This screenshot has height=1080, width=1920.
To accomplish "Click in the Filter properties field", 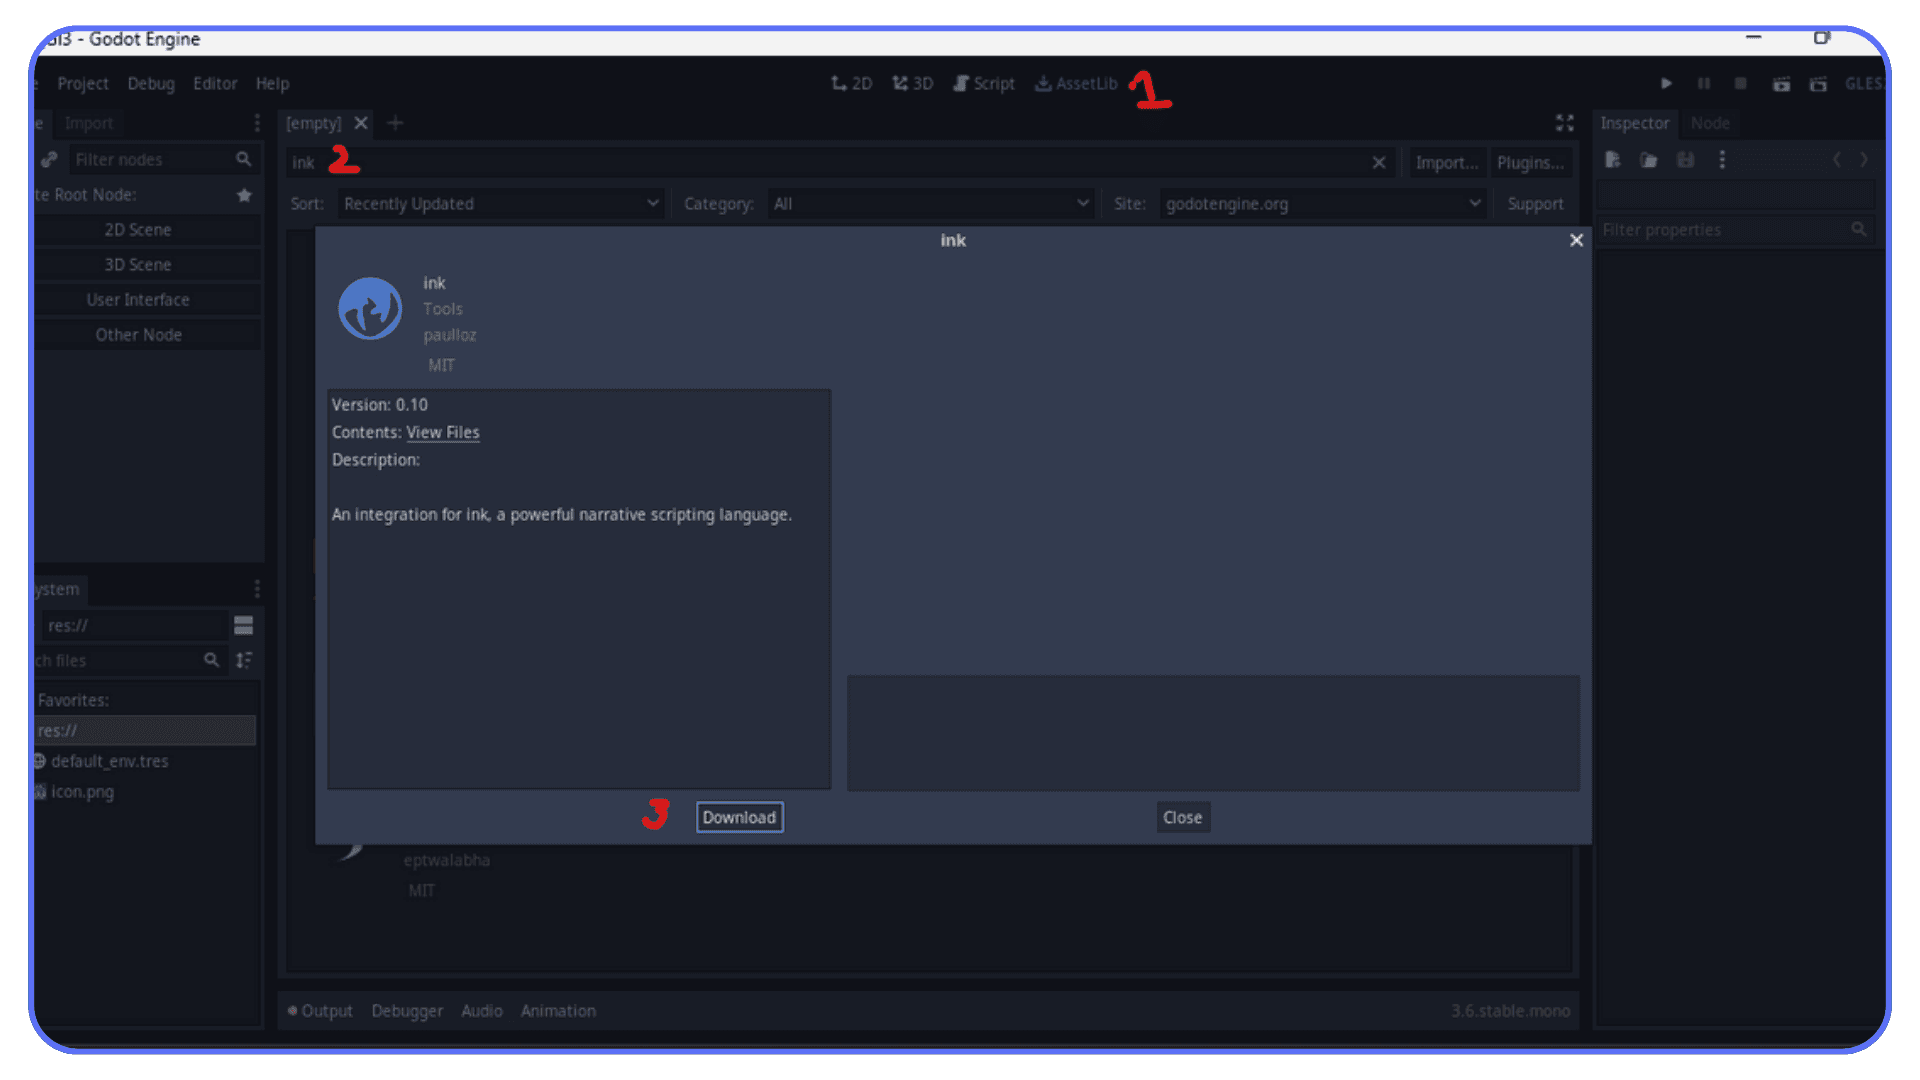I will coord(1730,229).
